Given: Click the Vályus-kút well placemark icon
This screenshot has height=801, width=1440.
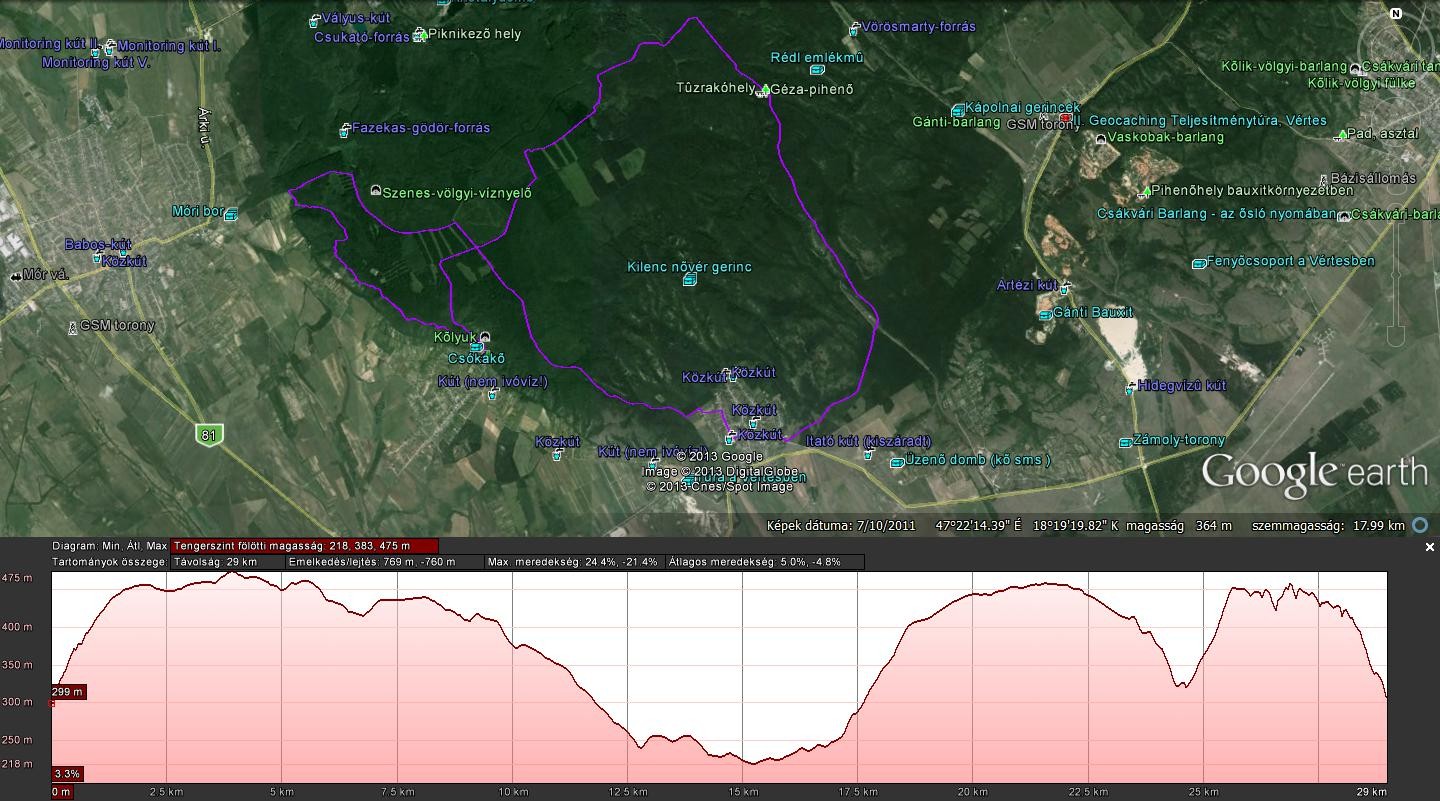Looking at the screenshot, I should 315,20.
